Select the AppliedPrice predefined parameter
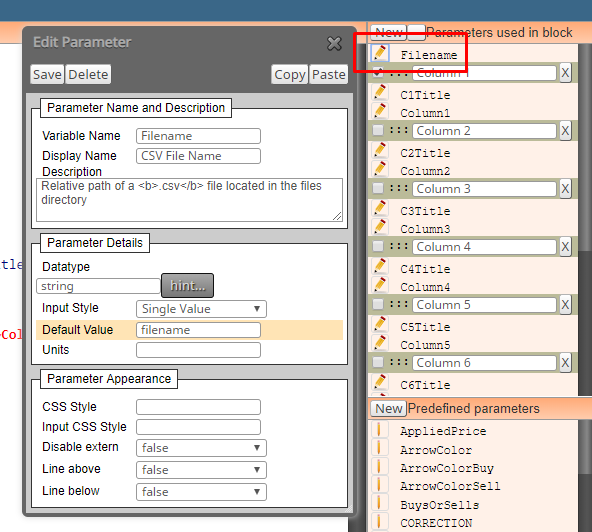This screenshot has height=532, width=592. click(443, 431)
